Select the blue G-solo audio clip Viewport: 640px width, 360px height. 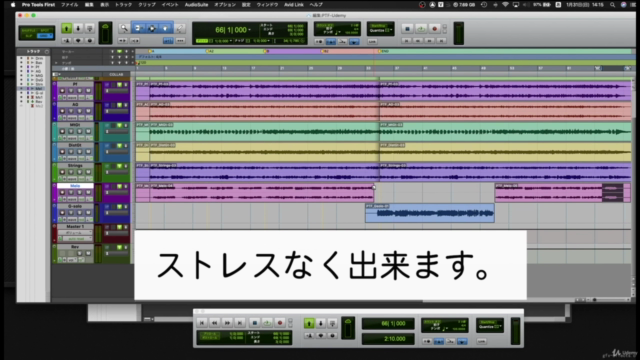coord(429,213)
